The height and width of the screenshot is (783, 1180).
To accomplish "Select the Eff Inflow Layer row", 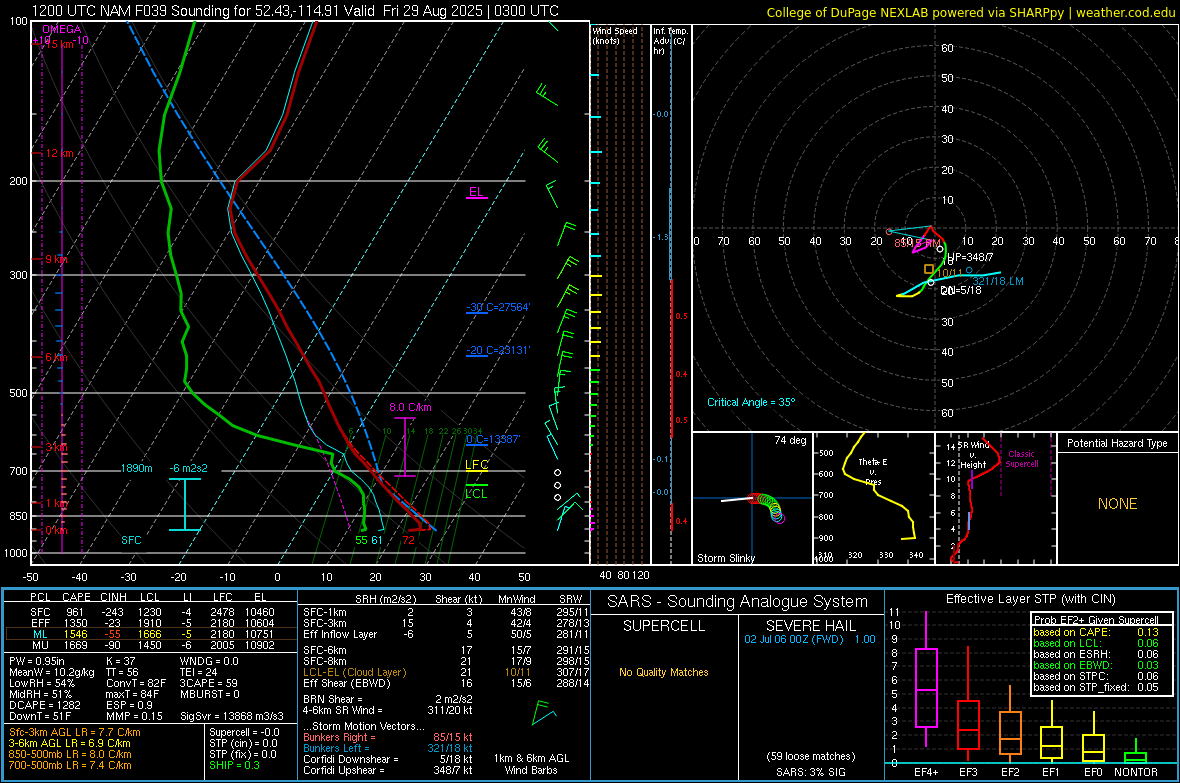I will (x=446, y=634).
